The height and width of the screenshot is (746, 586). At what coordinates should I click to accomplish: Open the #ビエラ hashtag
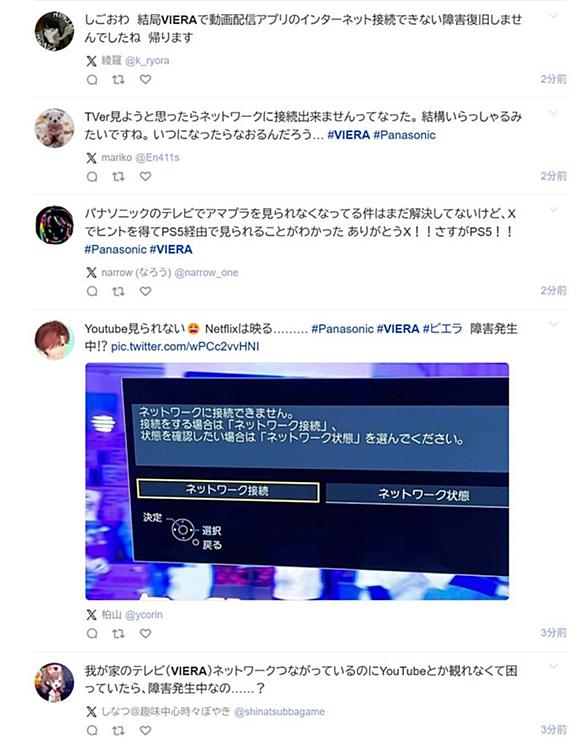point(442,329)
